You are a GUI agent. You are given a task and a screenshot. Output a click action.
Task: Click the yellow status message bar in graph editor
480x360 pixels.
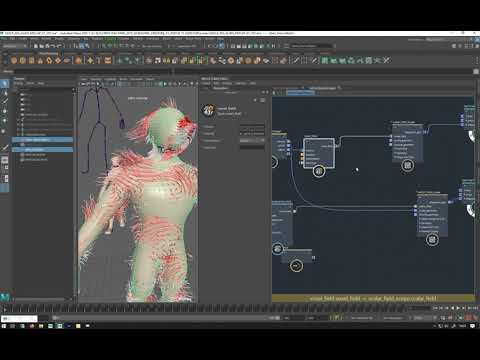[x=373, y=298]
